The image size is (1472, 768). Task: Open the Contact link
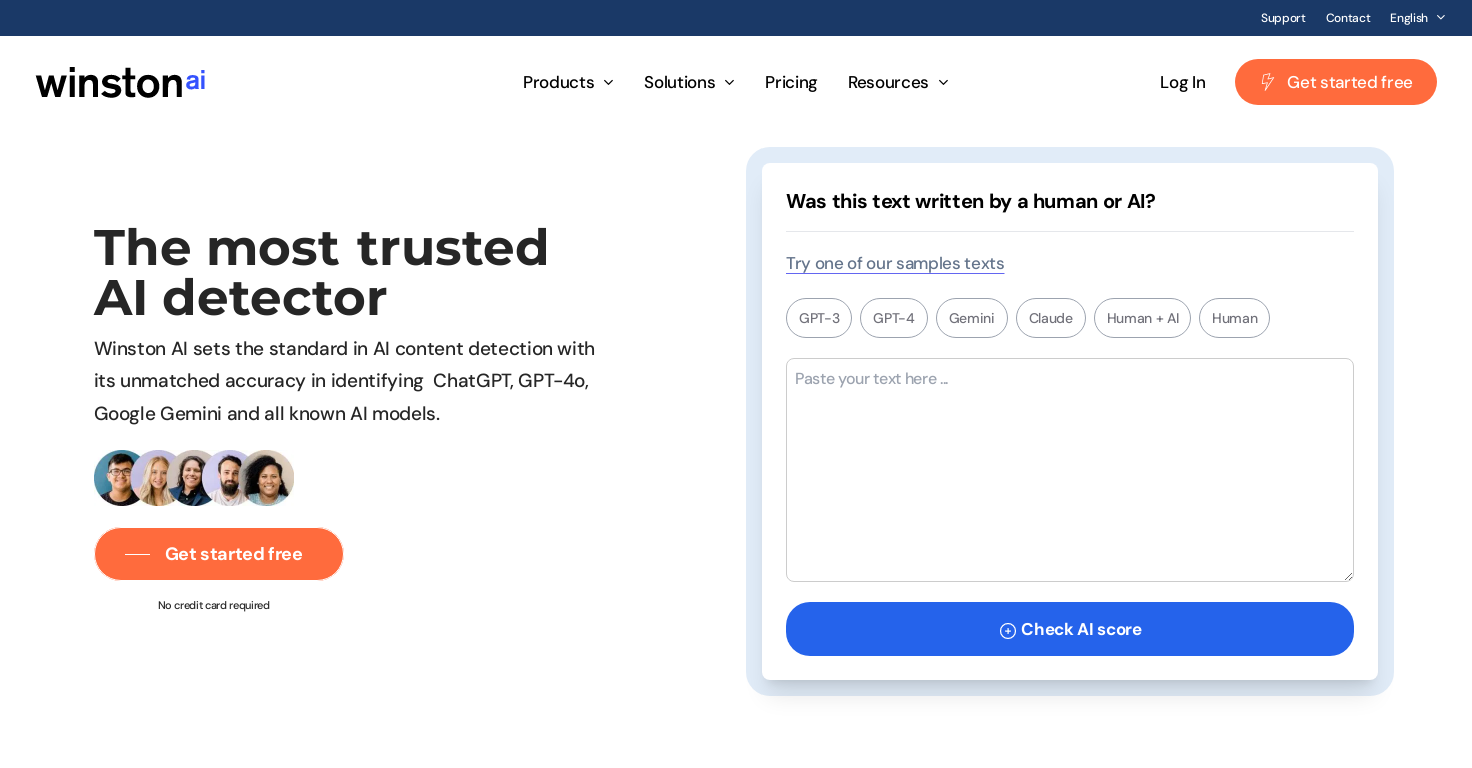click(1348, 18)
